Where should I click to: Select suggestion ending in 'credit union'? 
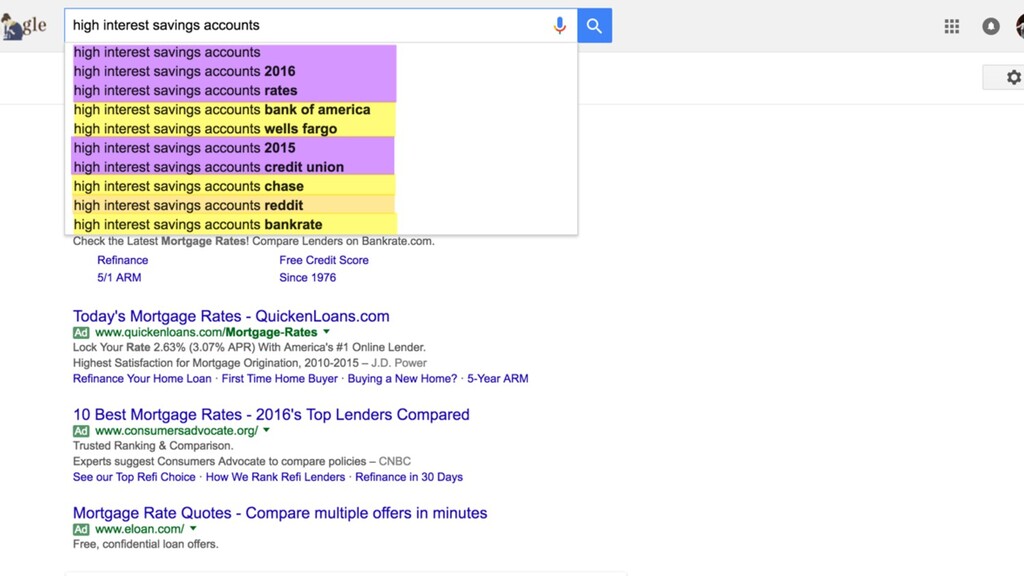tap(321, 167)
